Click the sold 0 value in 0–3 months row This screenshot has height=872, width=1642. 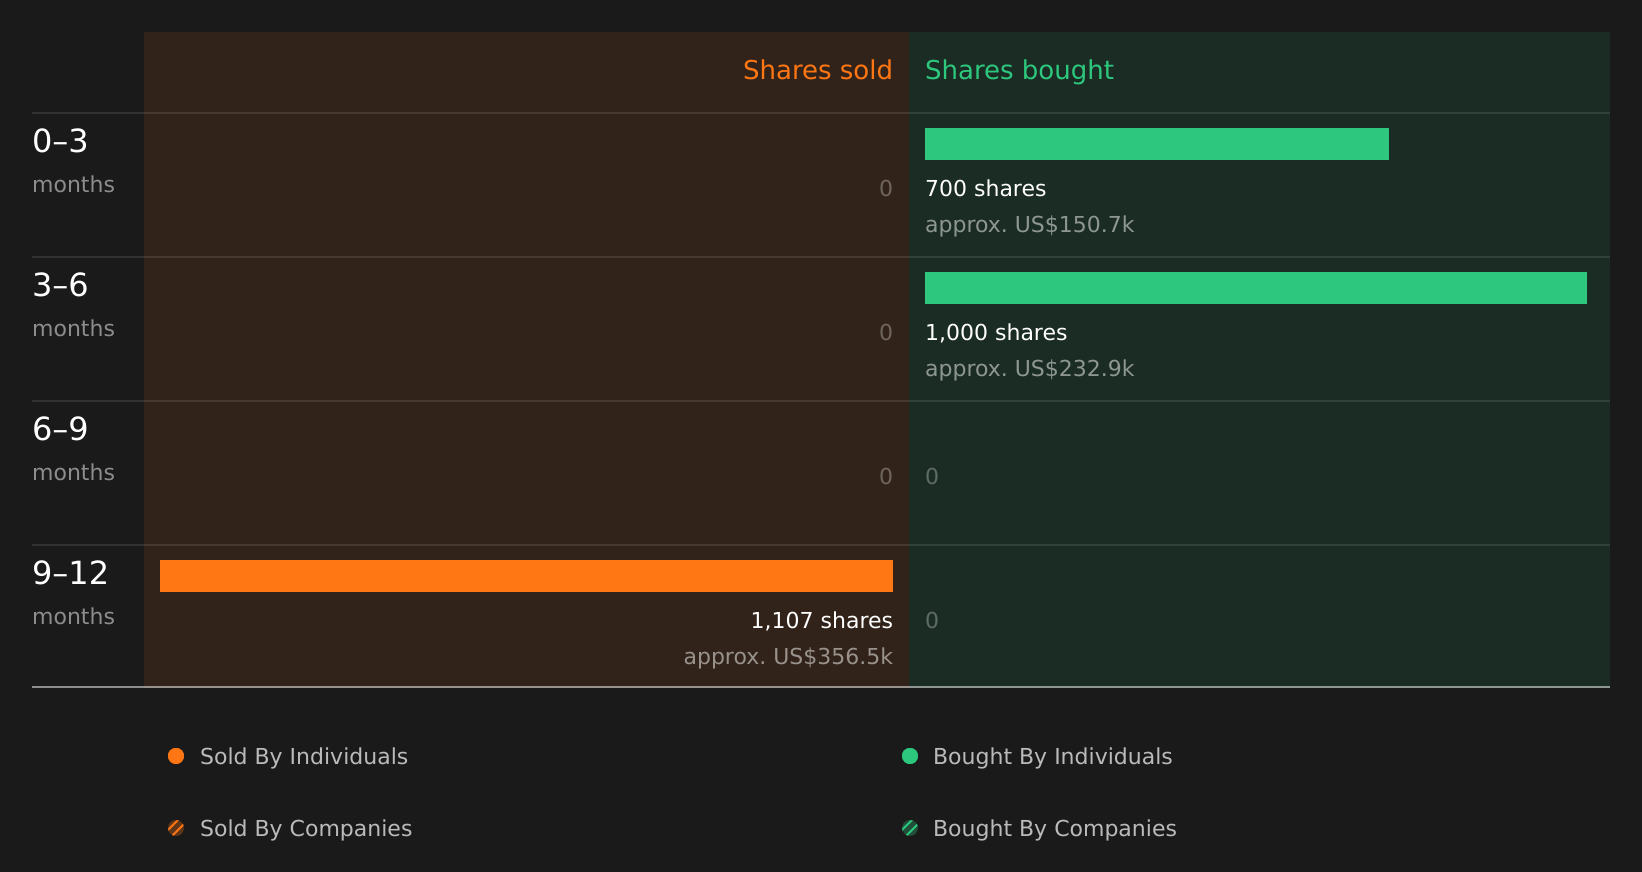point(886,189)
